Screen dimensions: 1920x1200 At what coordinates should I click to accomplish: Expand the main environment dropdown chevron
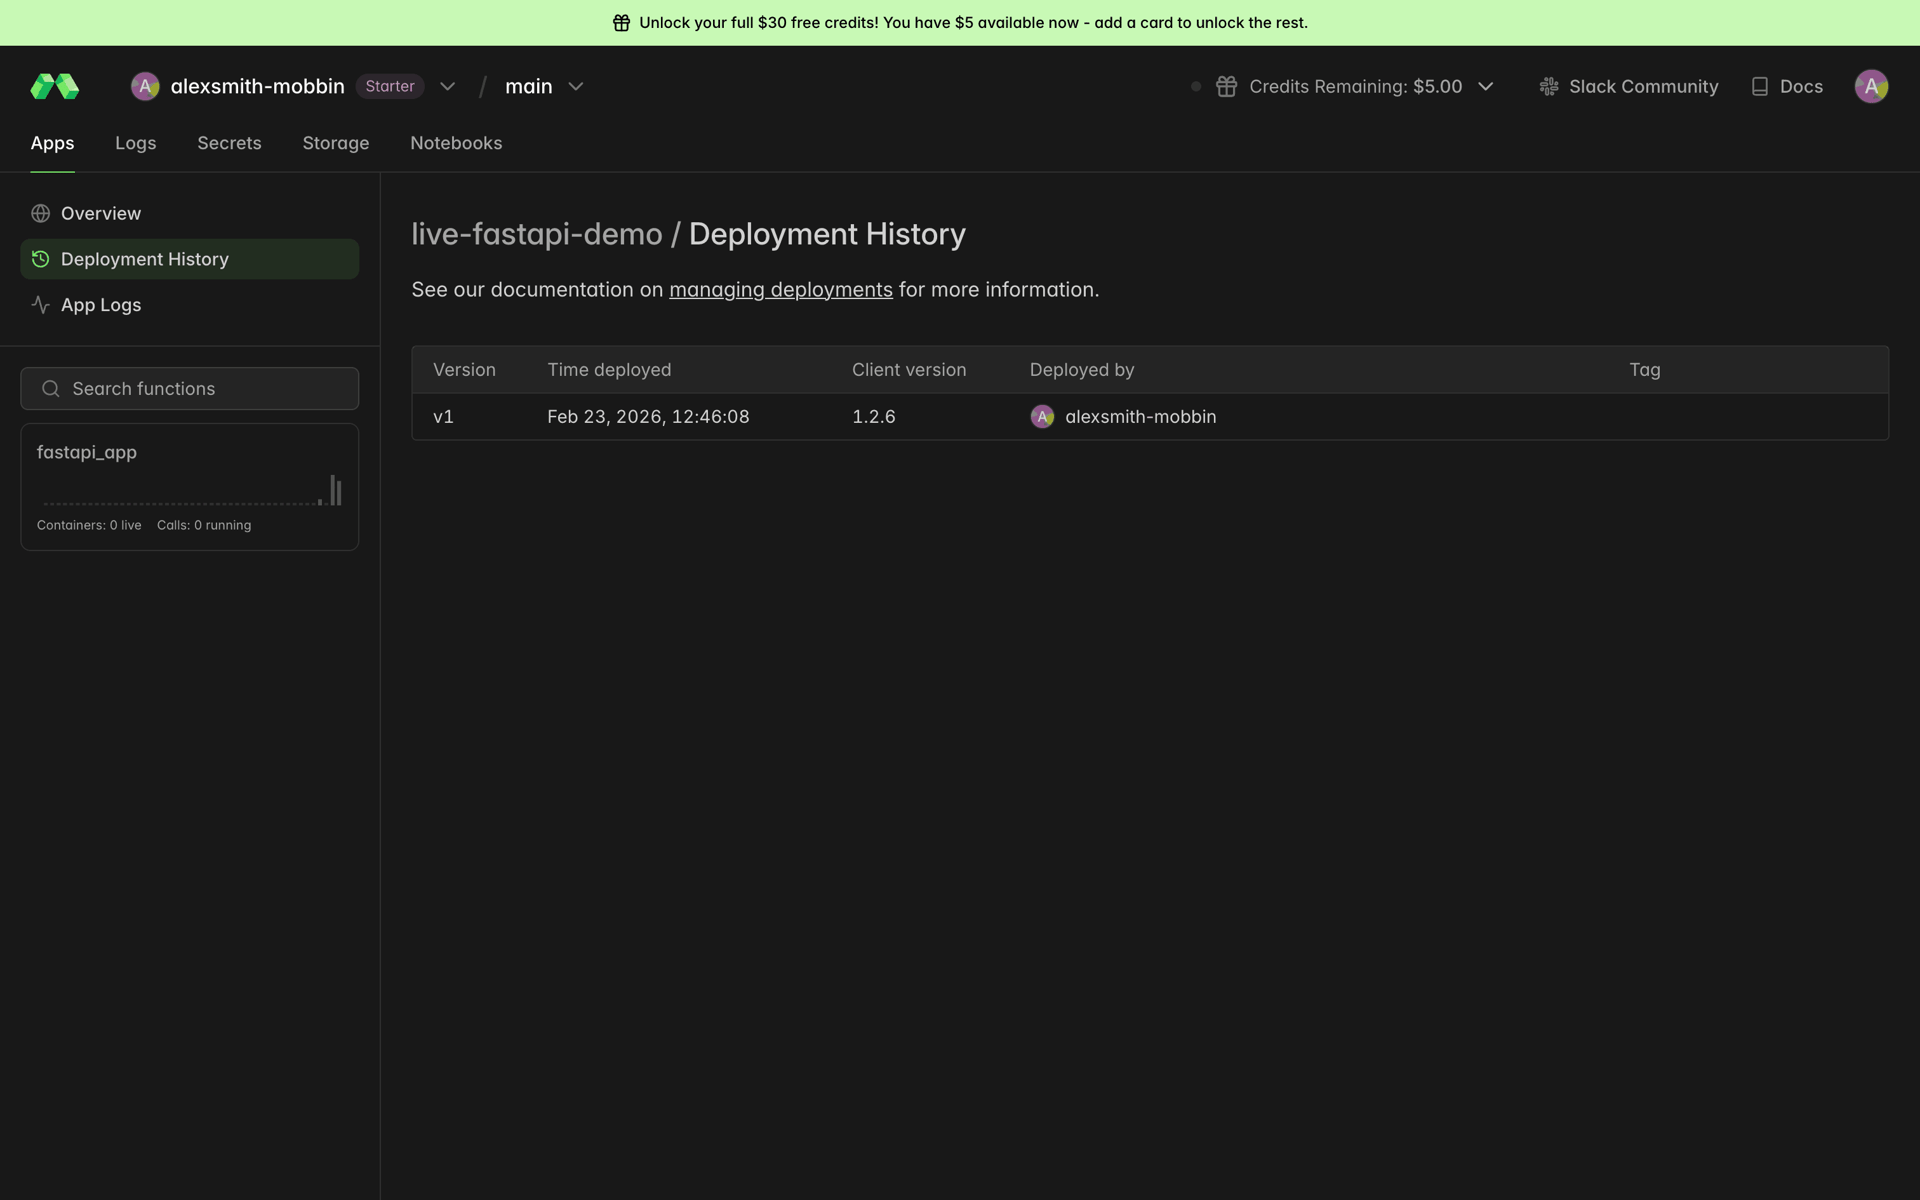pyautogui.click(x=576, y=87)
